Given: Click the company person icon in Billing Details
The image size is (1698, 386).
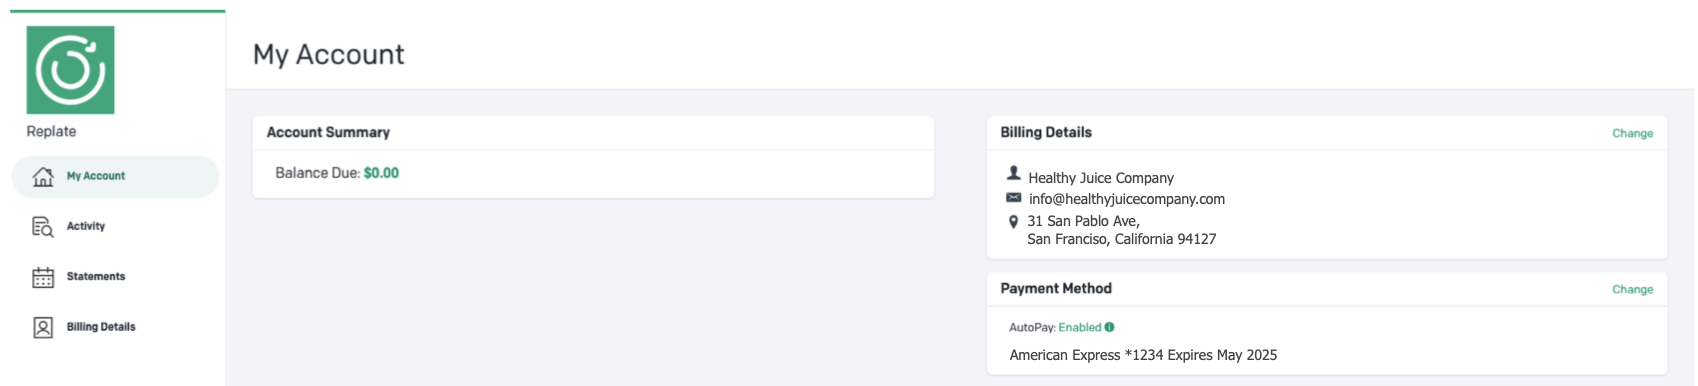Looking at the screenshot, I should point(1013,173).
